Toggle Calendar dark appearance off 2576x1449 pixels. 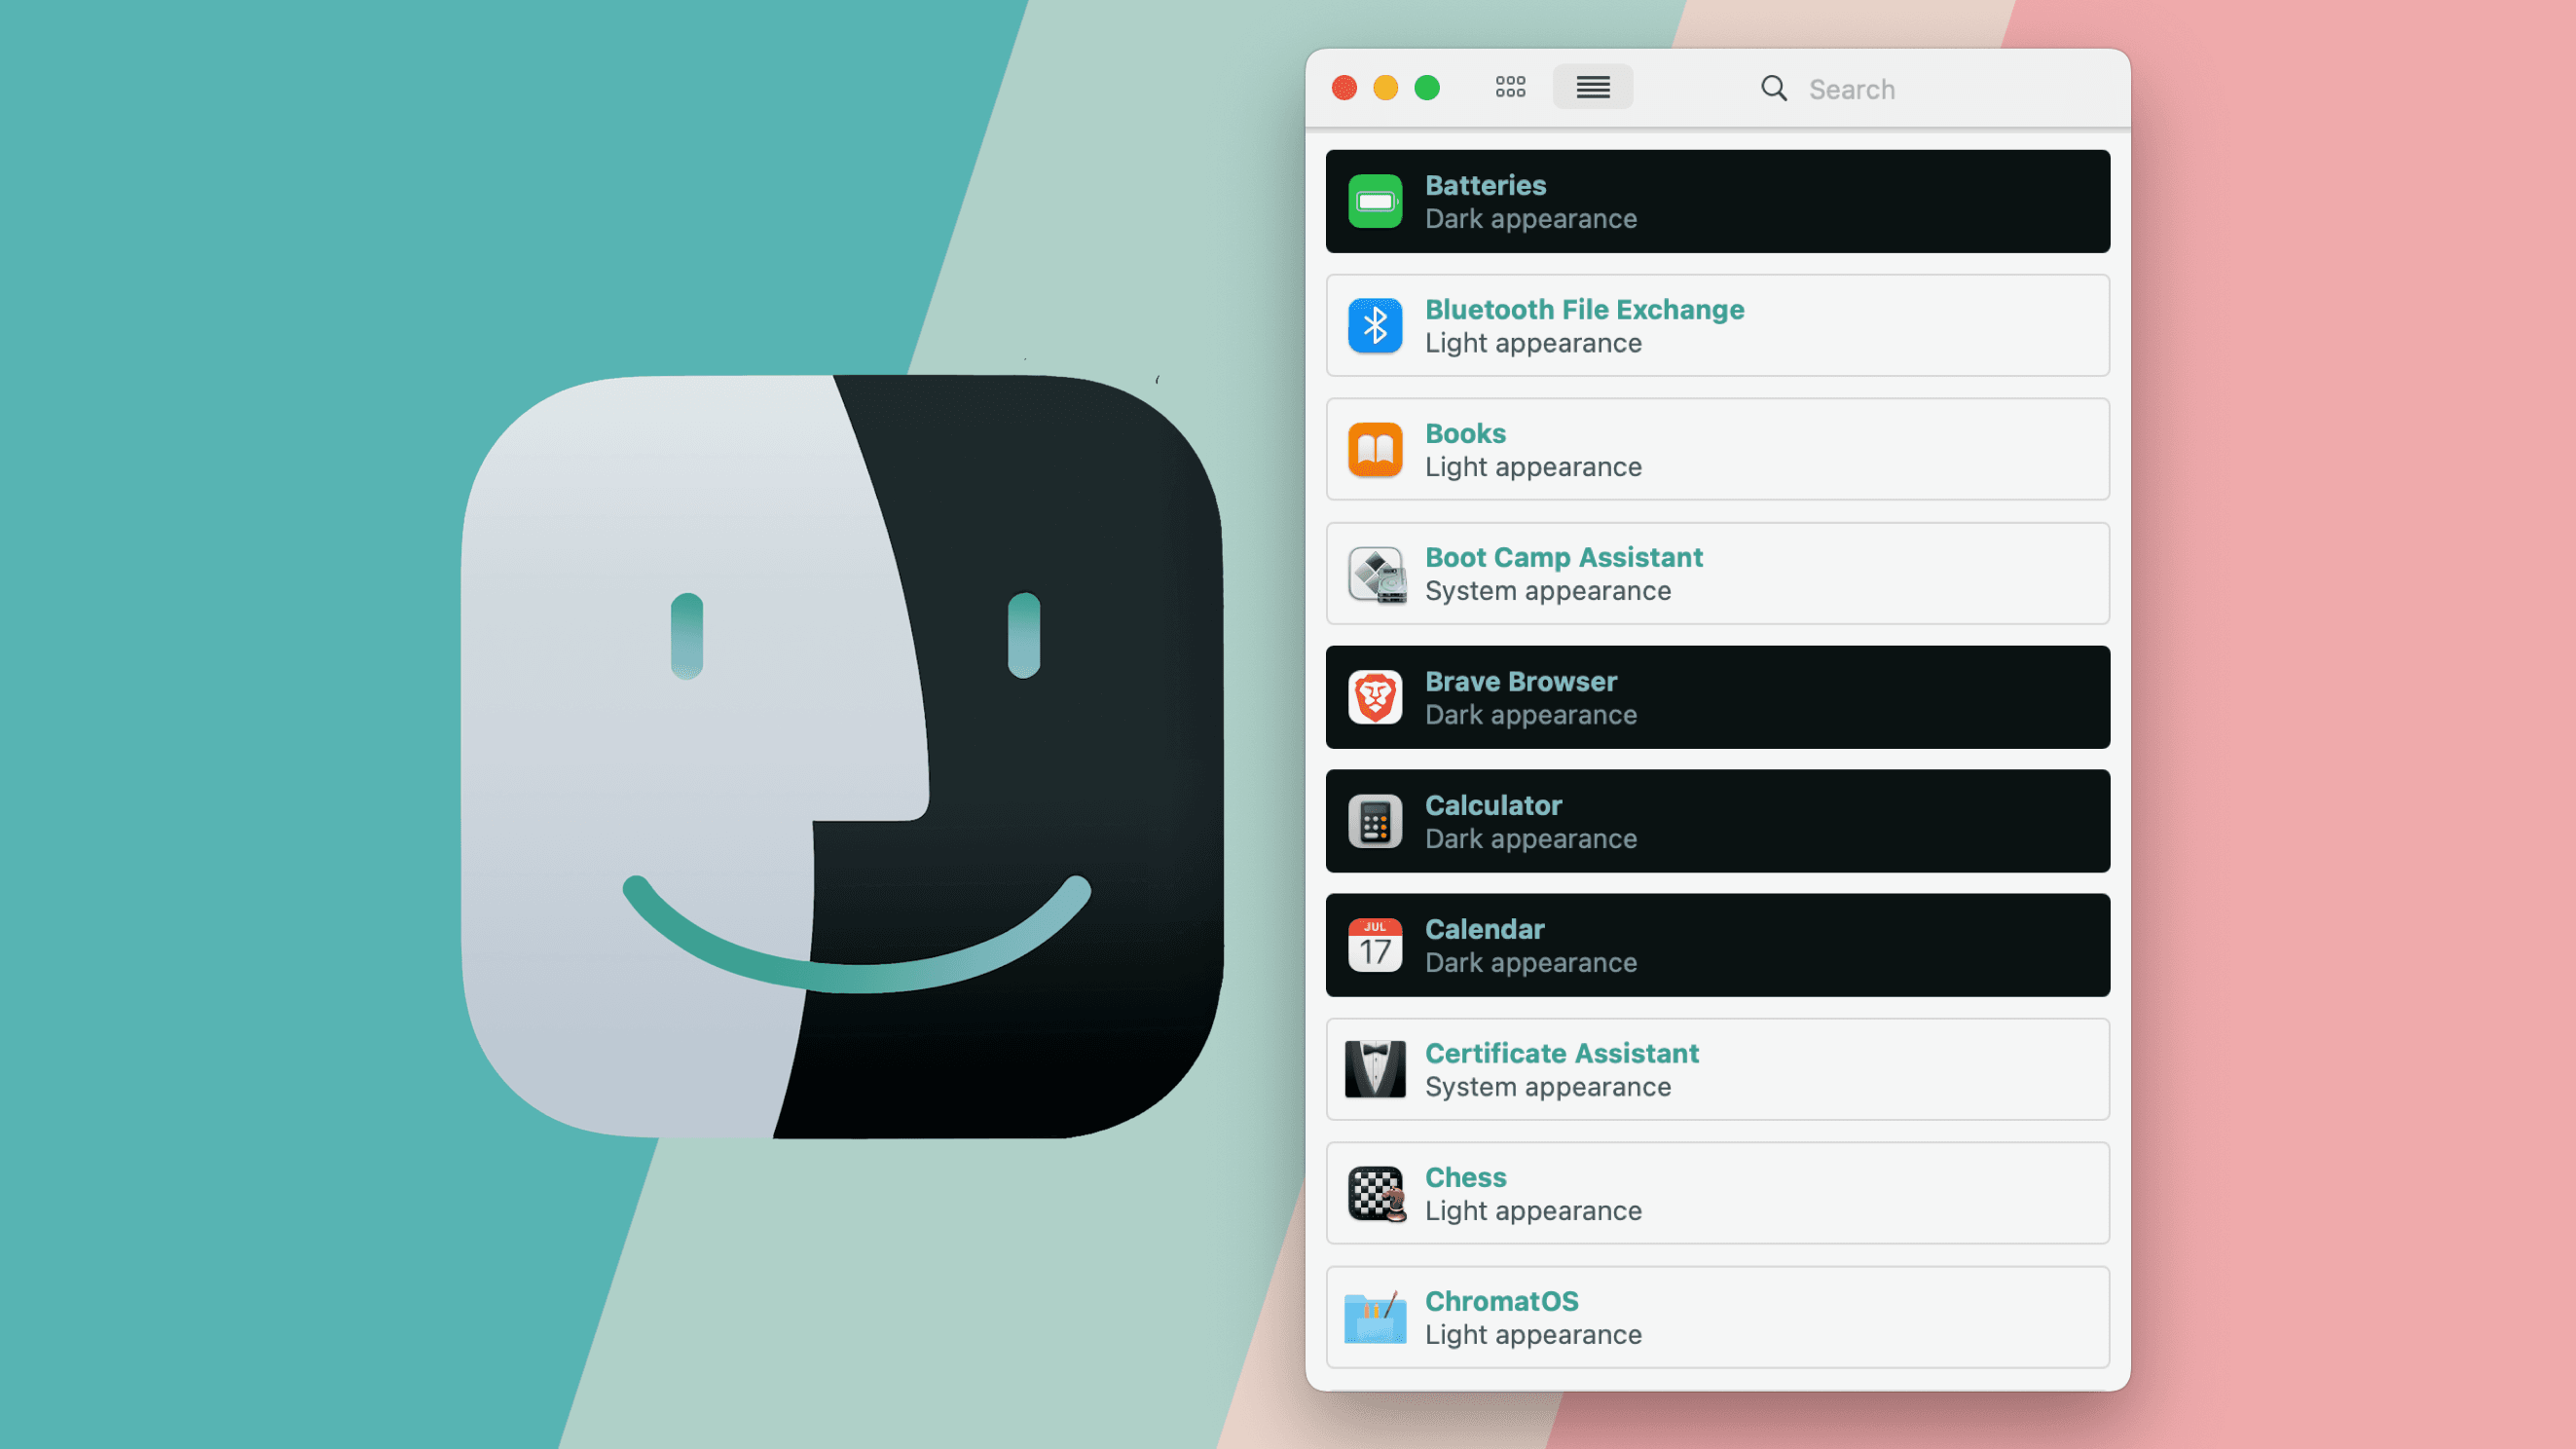tap(1716, 945)
